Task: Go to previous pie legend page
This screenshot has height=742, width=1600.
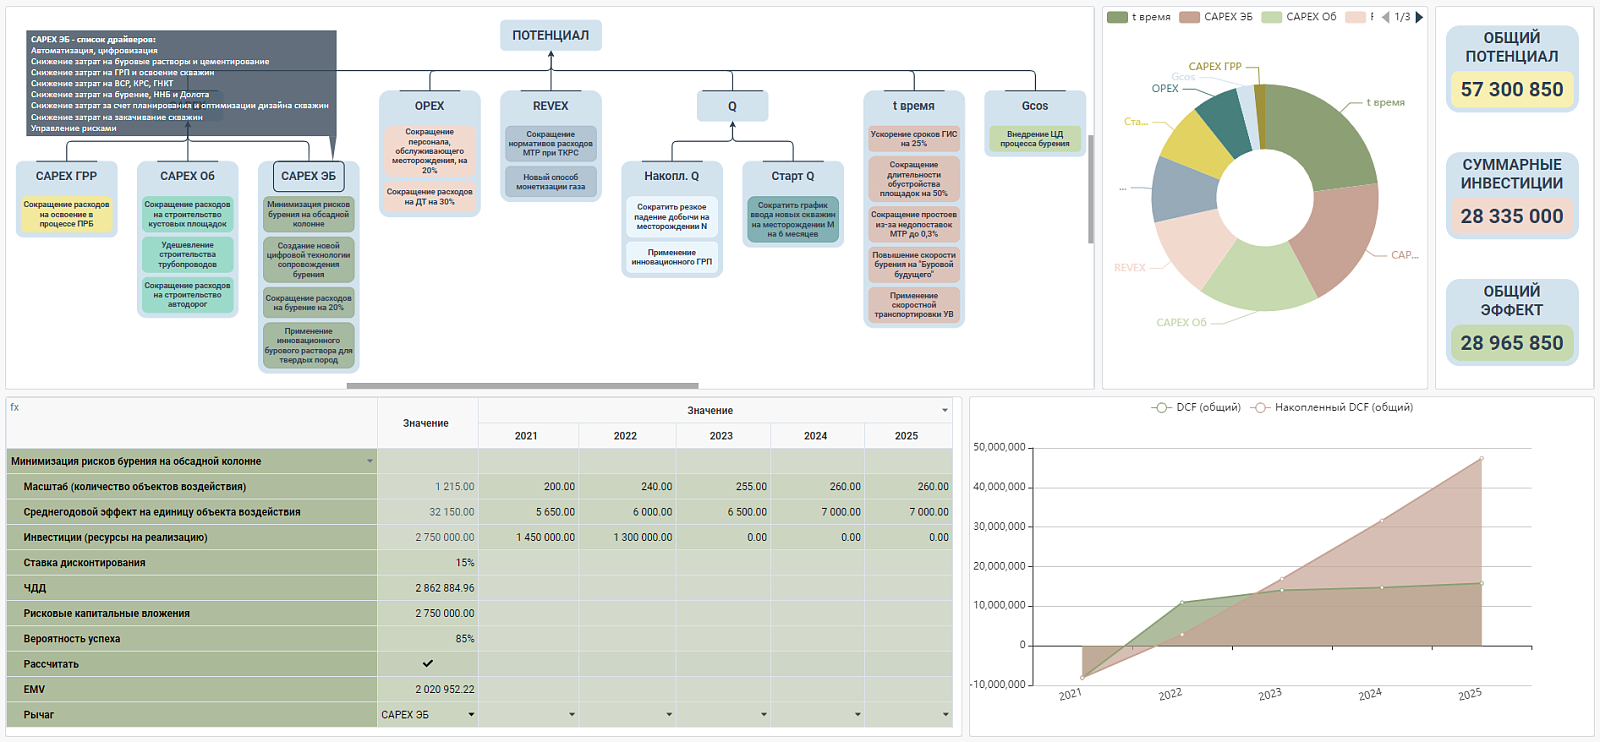Action: 1386,17
